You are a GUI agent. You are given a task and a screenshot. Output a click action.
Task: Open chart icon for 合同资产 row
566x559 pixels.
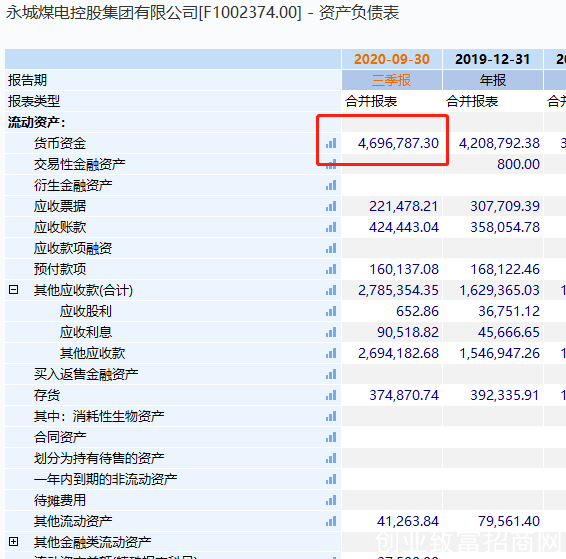click(331, 437)
